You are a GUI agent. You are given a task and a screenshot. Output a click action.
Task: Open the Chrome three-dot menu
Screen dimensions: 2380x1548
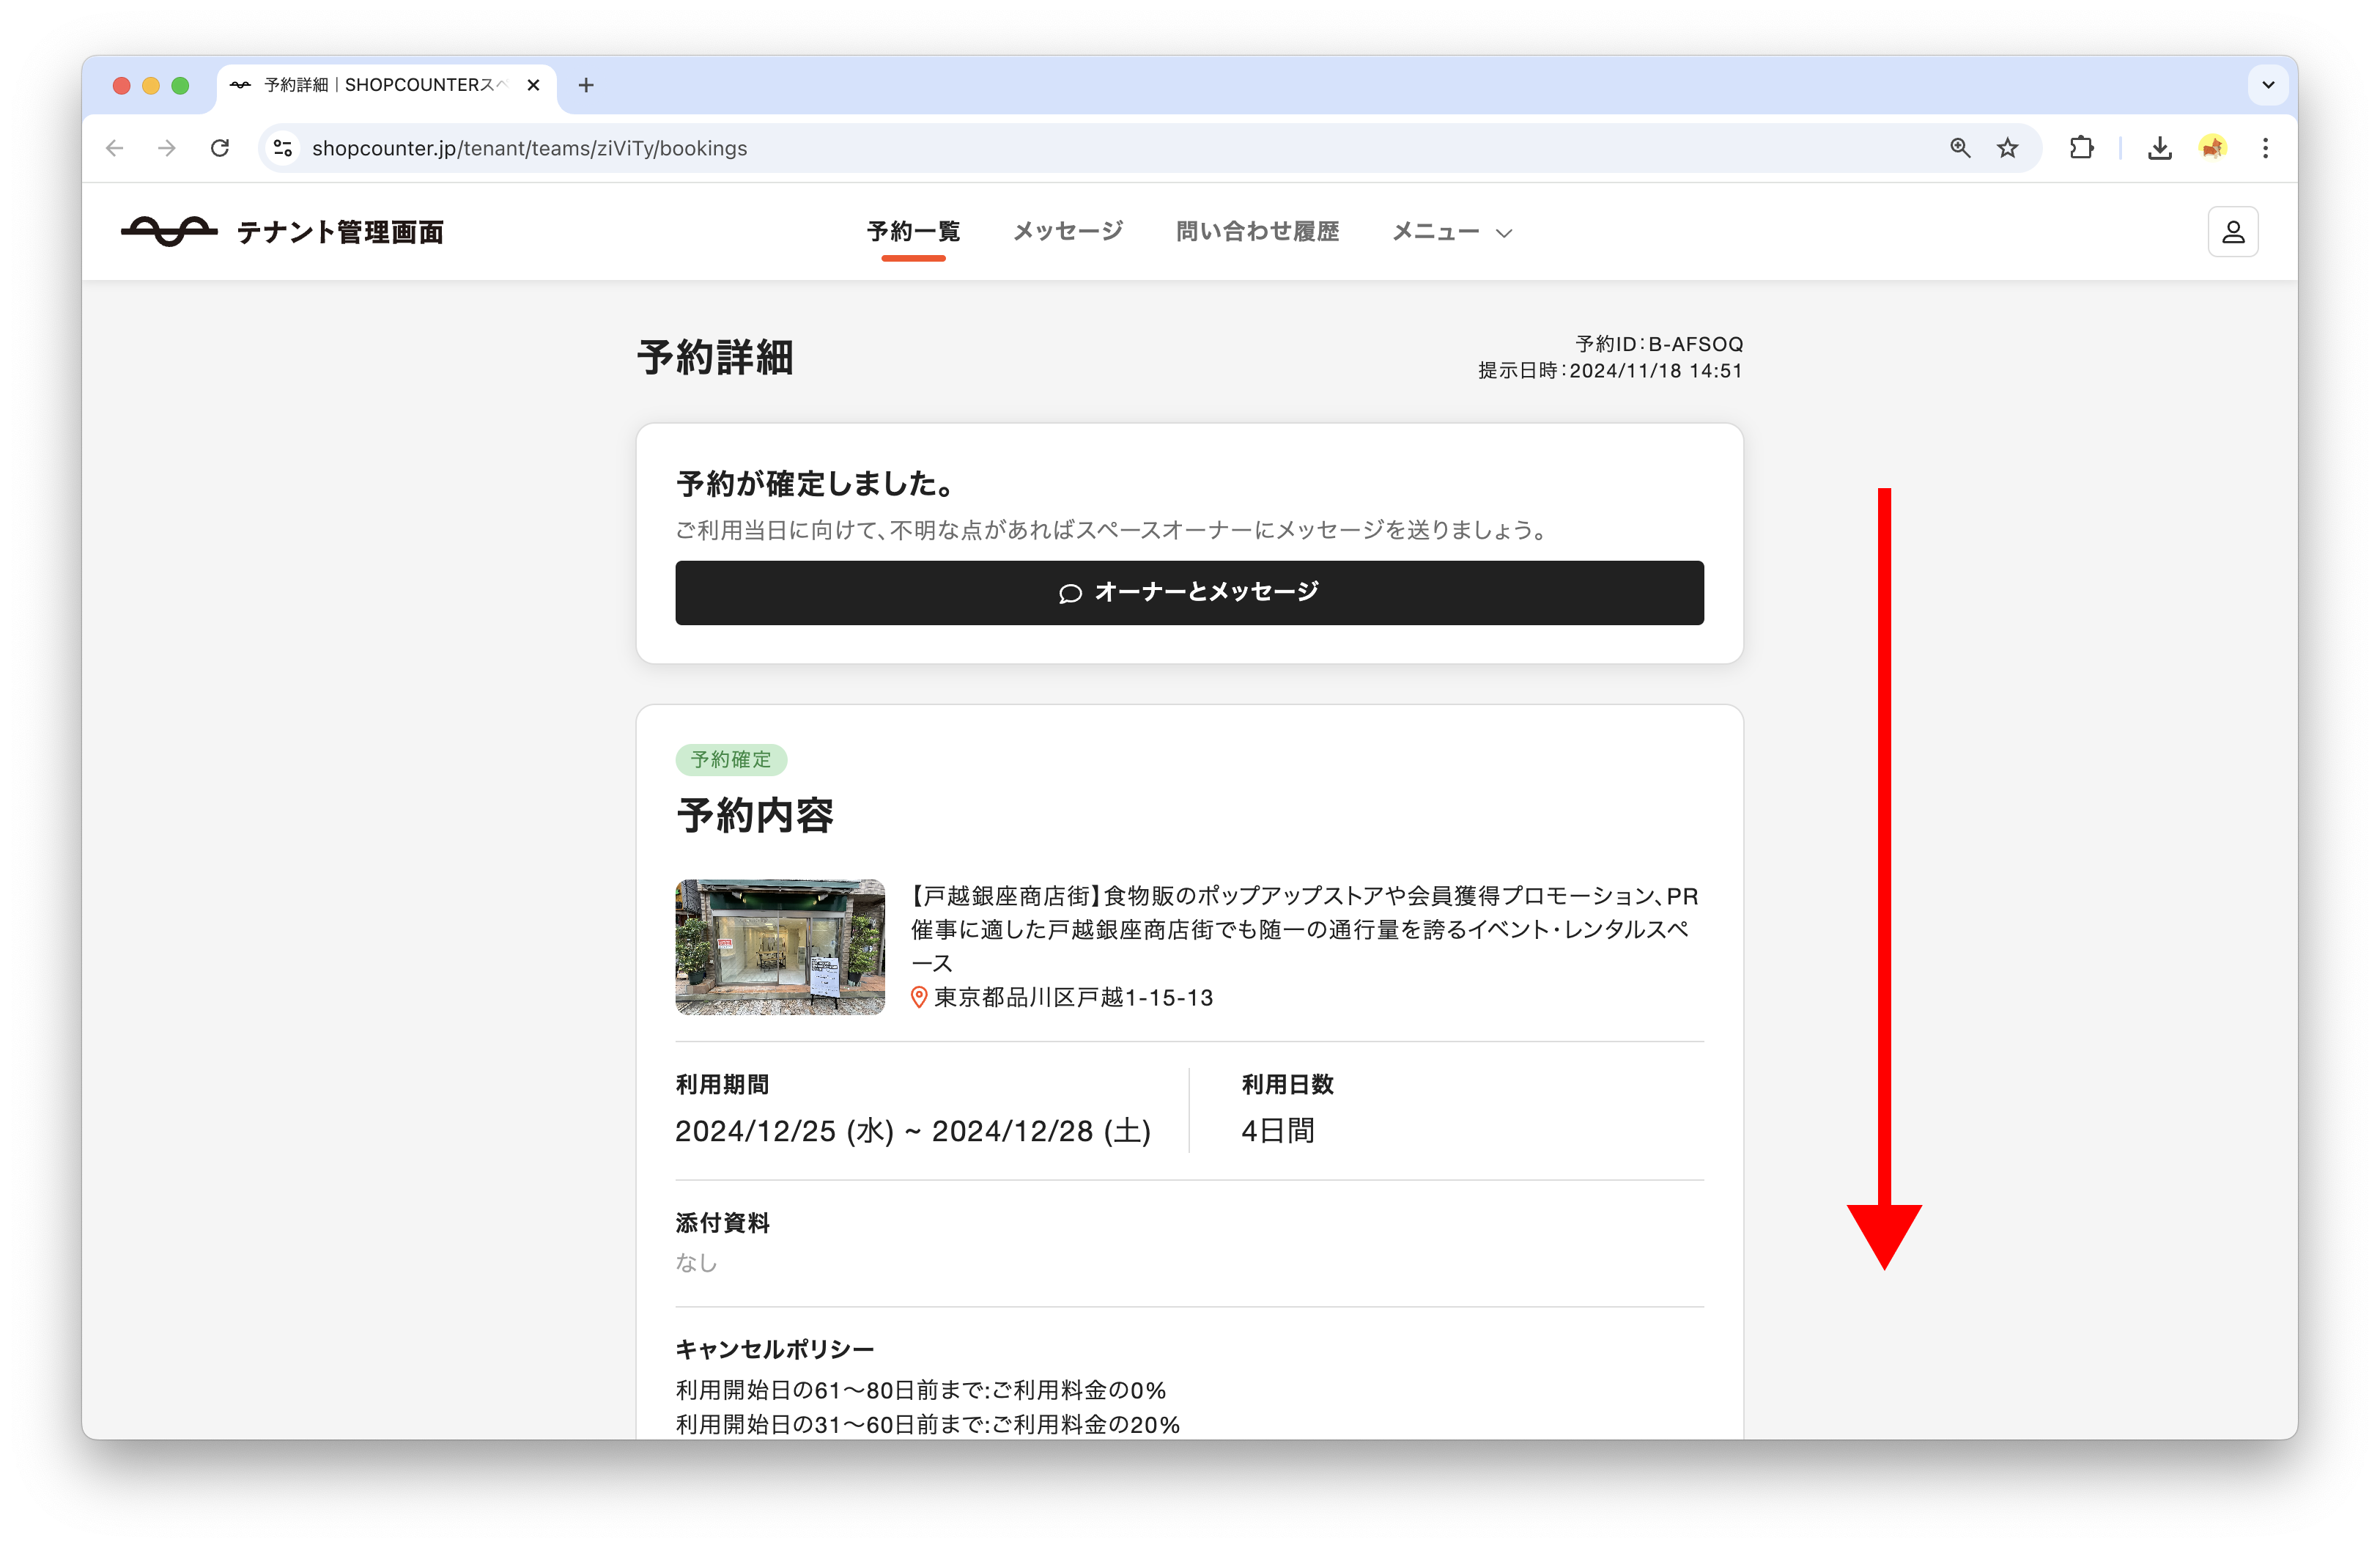(x=2265, y=148)
